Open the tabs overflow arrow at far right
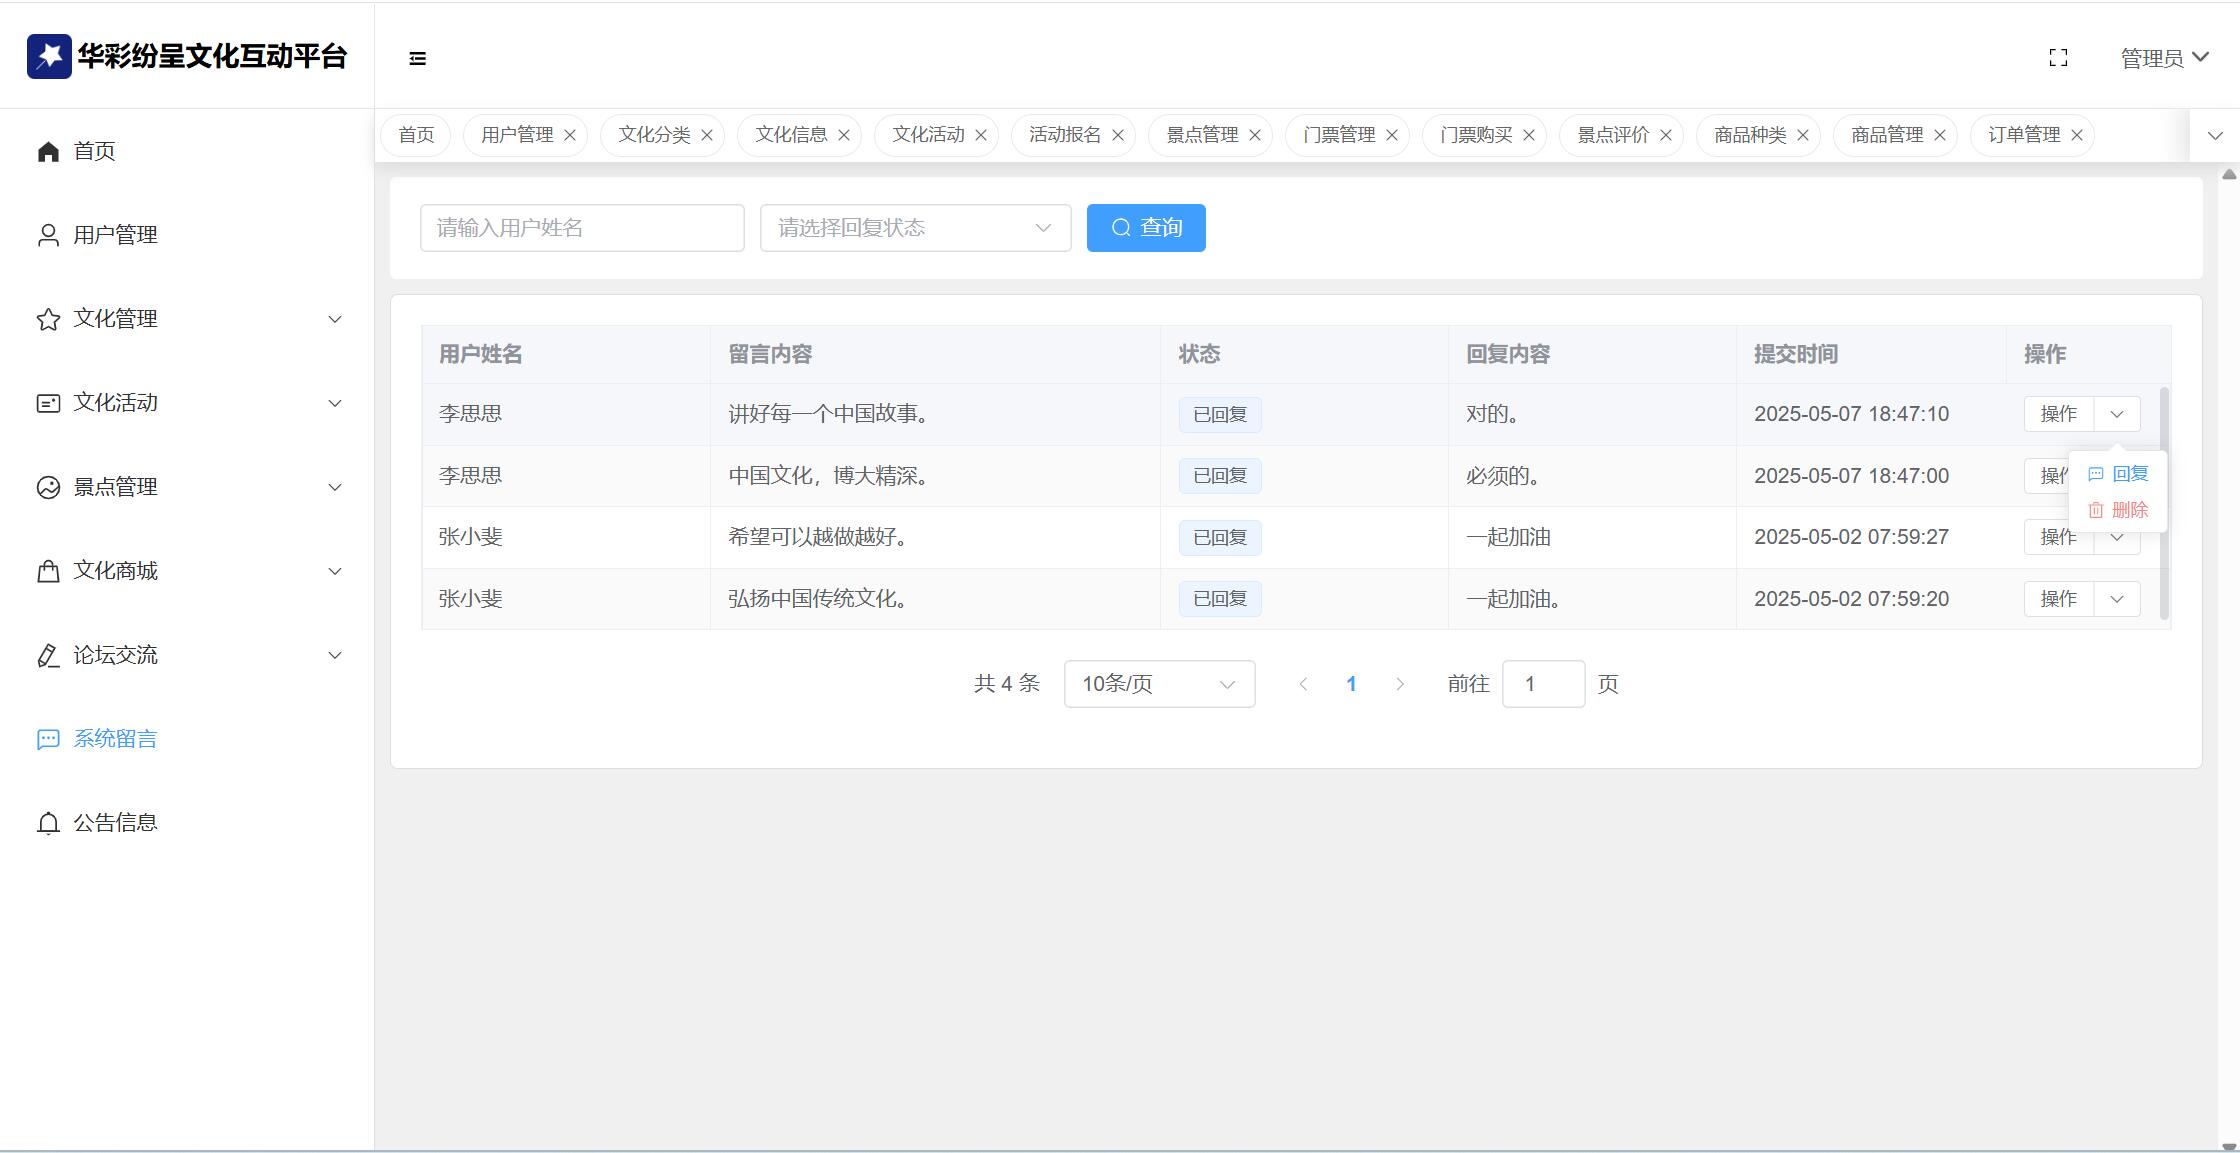Screen dimensions: 2240x1153 click(x=2214, y=136)
